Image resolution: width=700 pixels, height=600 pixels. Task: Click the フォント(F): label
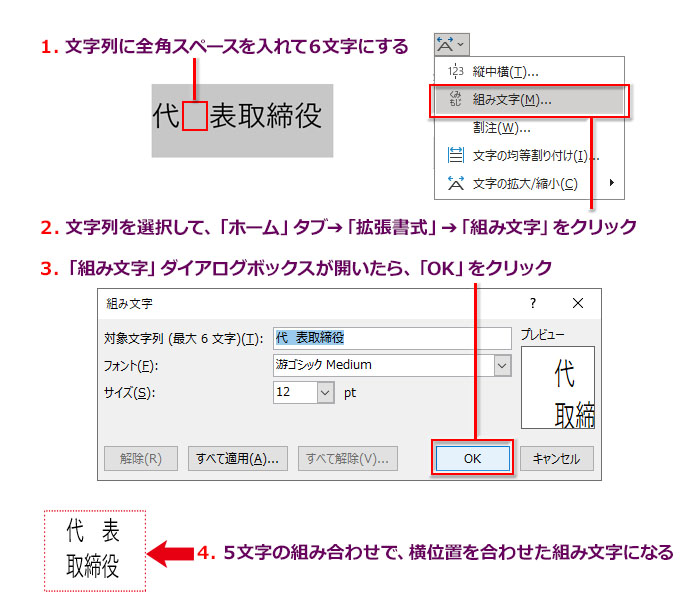131,367
